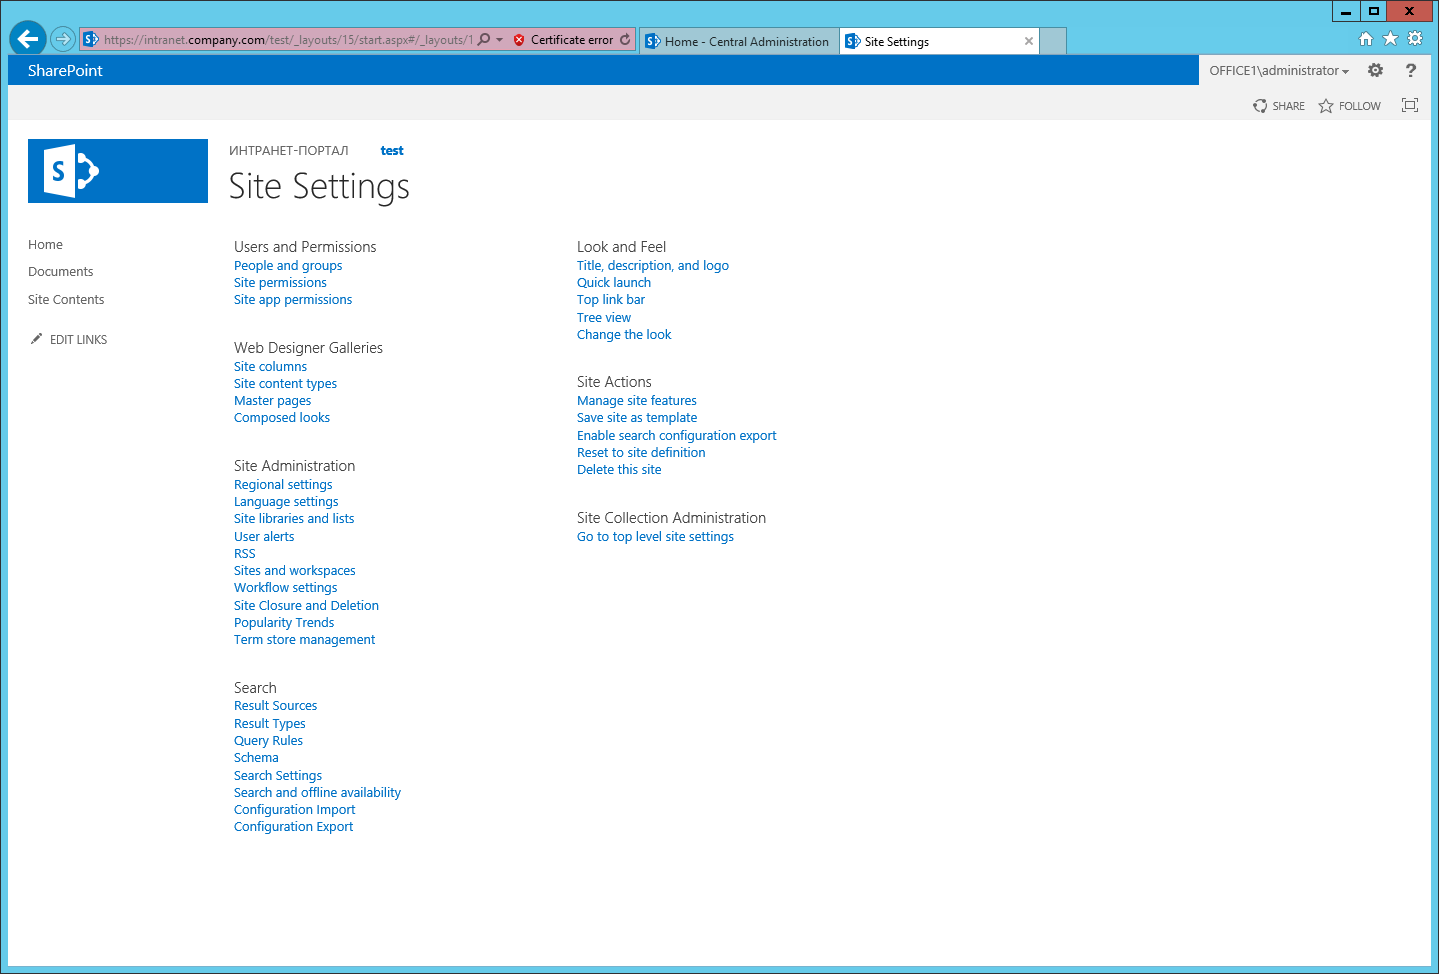Open Manage site features
This screenshot has width=1439, height=974.
tap(637, 401)
